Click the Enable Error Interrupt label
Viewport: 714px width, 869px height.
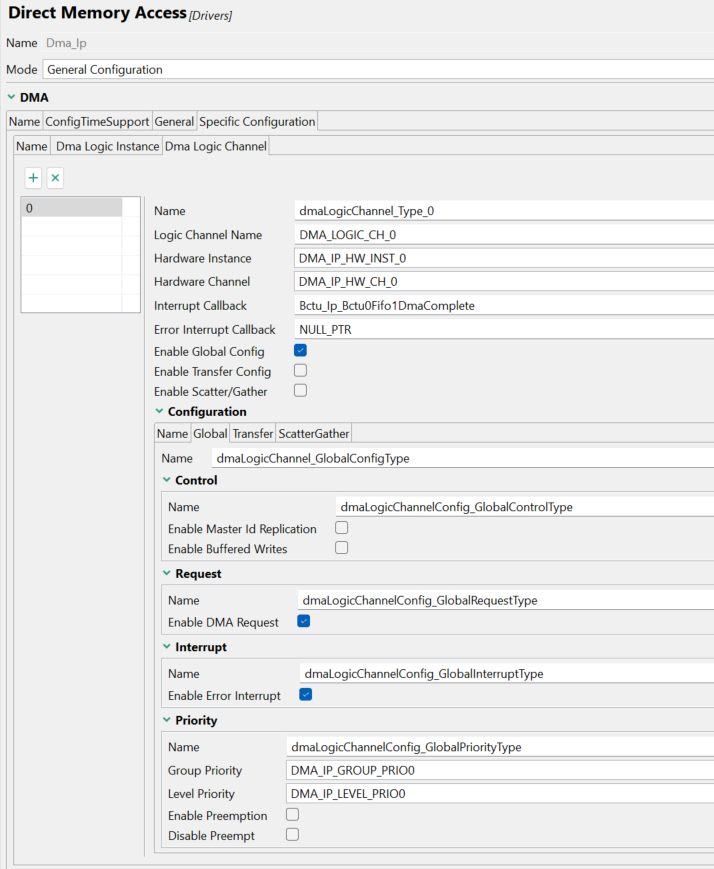pos(225,696)
